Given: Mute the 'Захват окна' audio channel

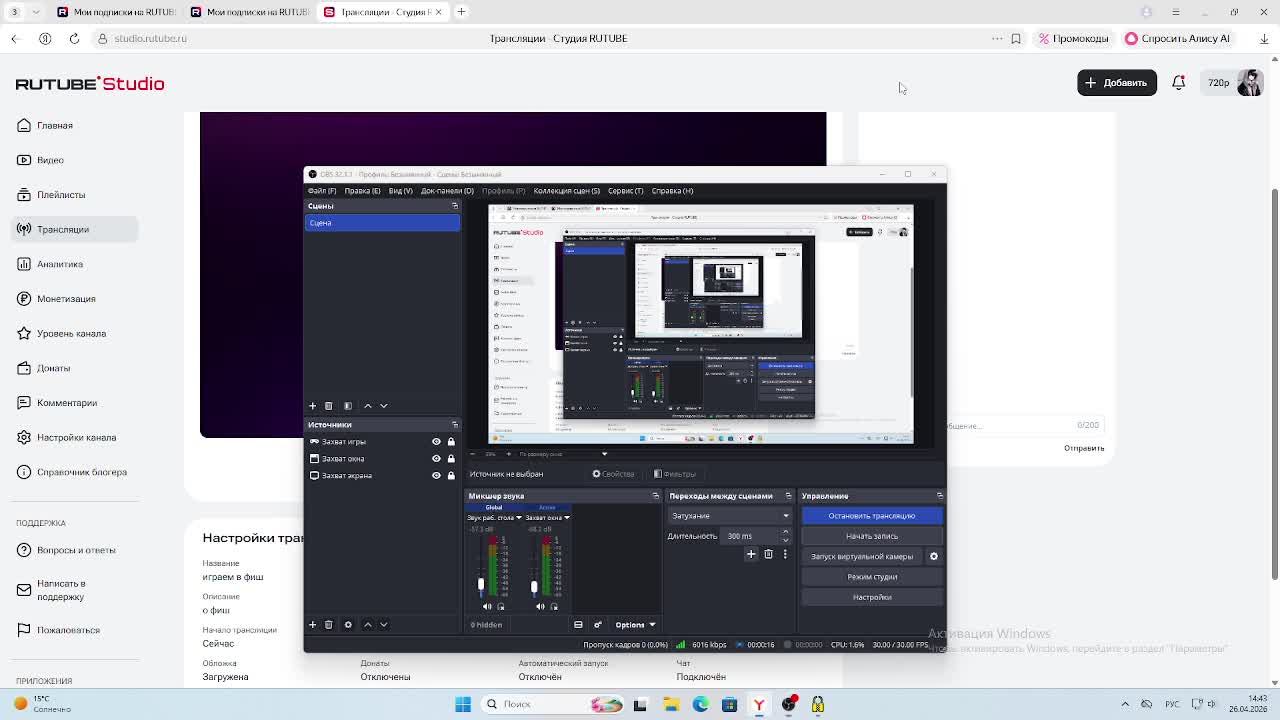Looking at the screenshot, I should pos(540,606).
